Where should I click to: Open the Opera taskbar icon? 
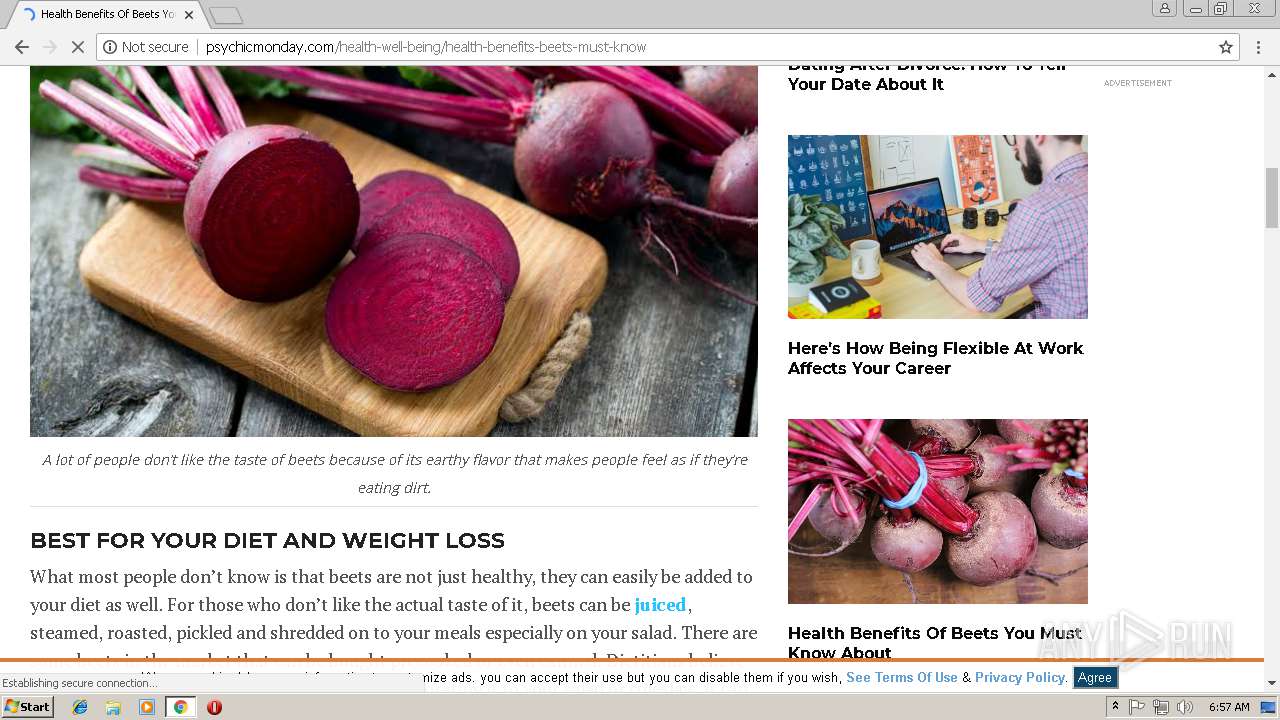click(x=214, y=707)
